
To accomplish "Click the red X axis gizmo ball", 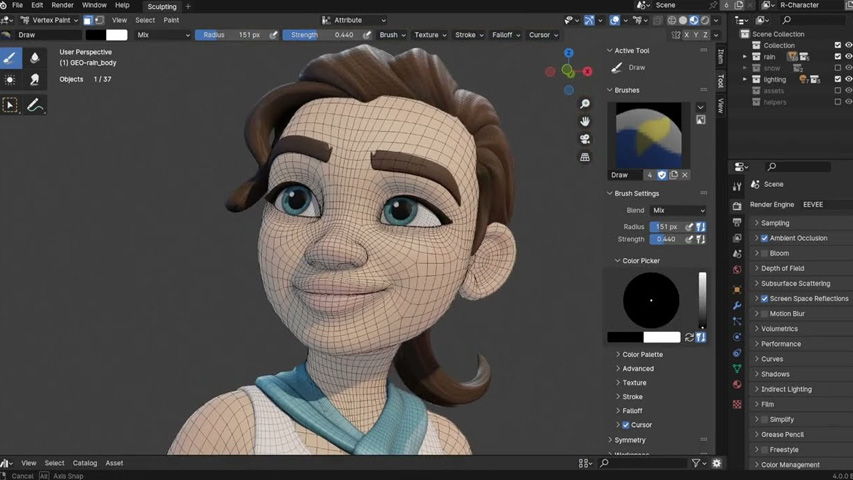I will [x=588, y=71].
